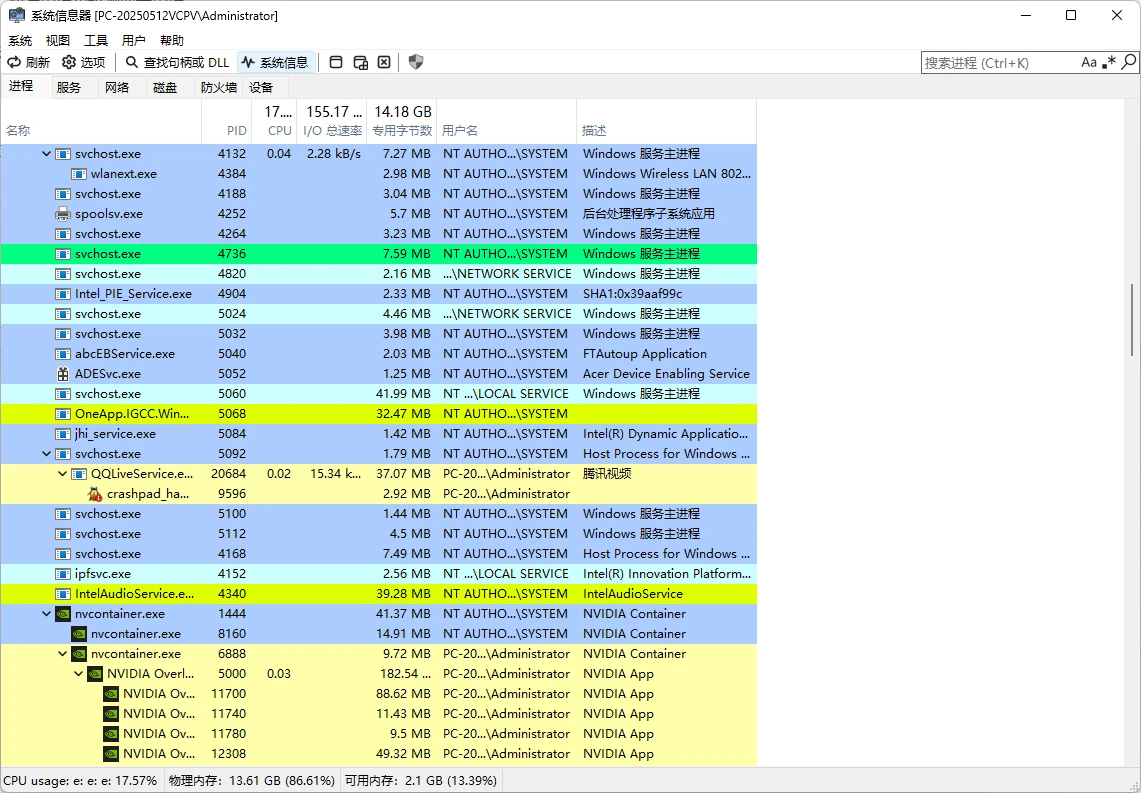The height and width of the screenshot is (793, 1141).
Task: Click the 后台处理程序子系统应用 description
Action: (648, 214)
